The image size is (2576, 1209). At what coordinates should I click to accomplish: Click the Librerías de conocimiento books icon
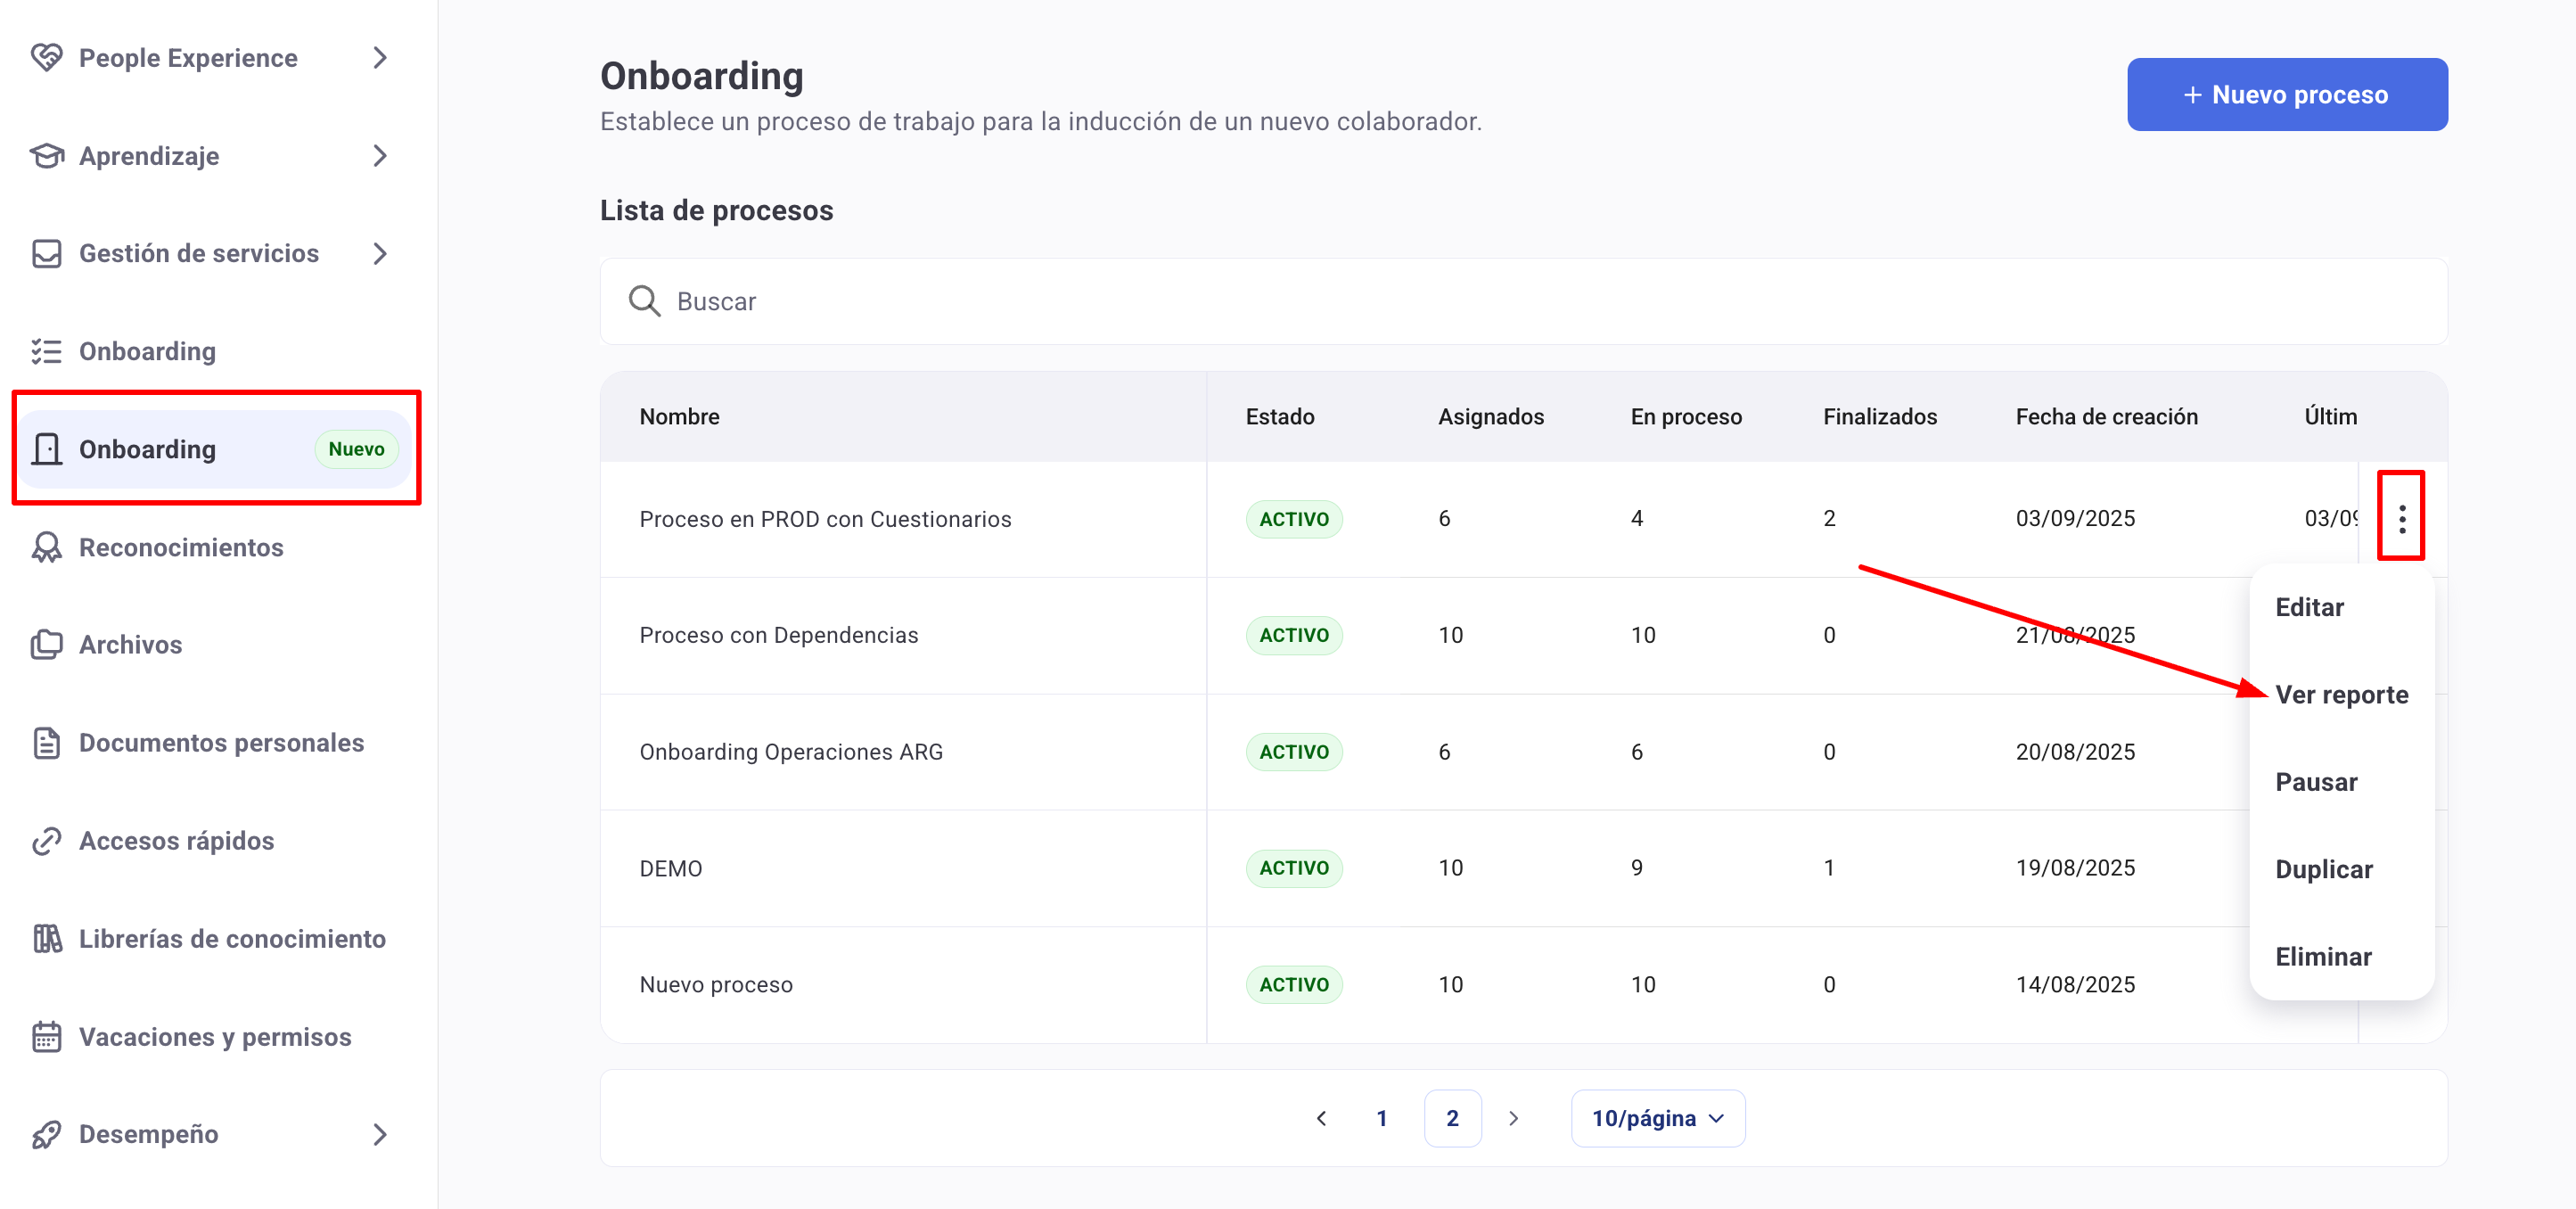point(46,938)
